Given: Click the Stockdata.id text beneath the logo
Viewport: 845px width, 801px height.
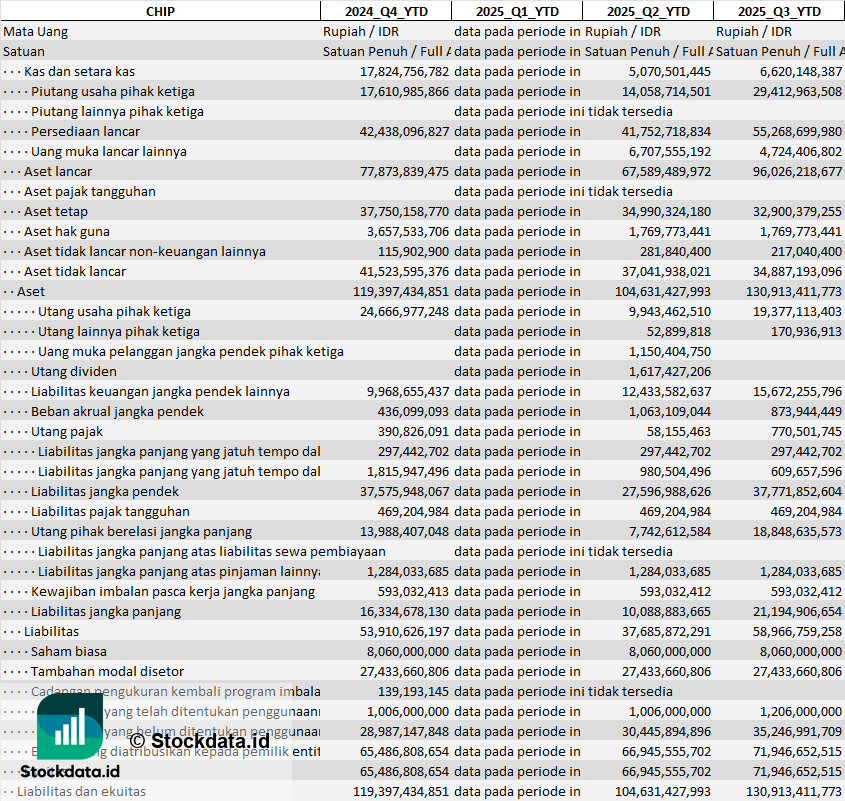Looking at the screenshot, I should (70, 771).
